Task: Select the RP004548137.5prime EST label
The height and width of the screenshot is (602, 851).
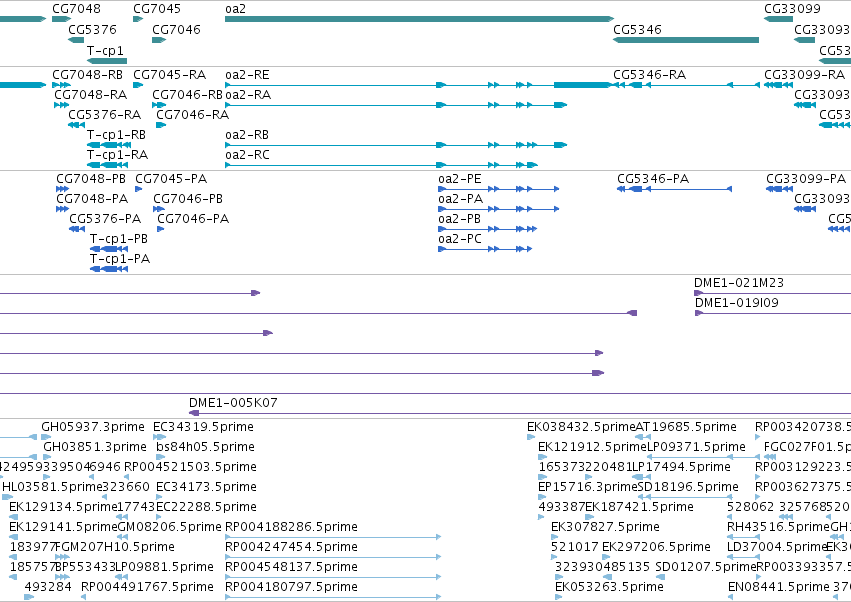Action: click(291, 567)
